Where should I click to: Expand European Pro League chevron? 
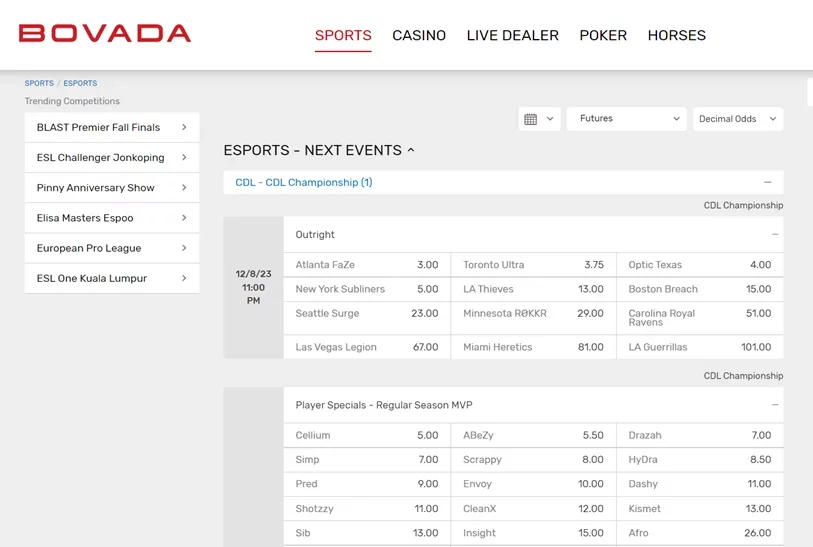coord(184,248)
